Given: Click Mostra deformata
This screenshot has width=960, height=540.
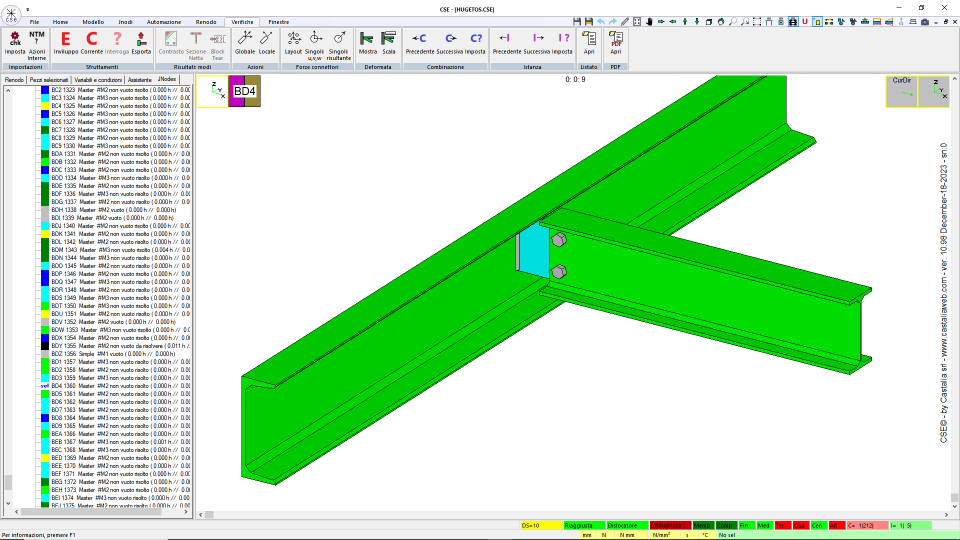Looking at the screenshot, I should point(367,43).
